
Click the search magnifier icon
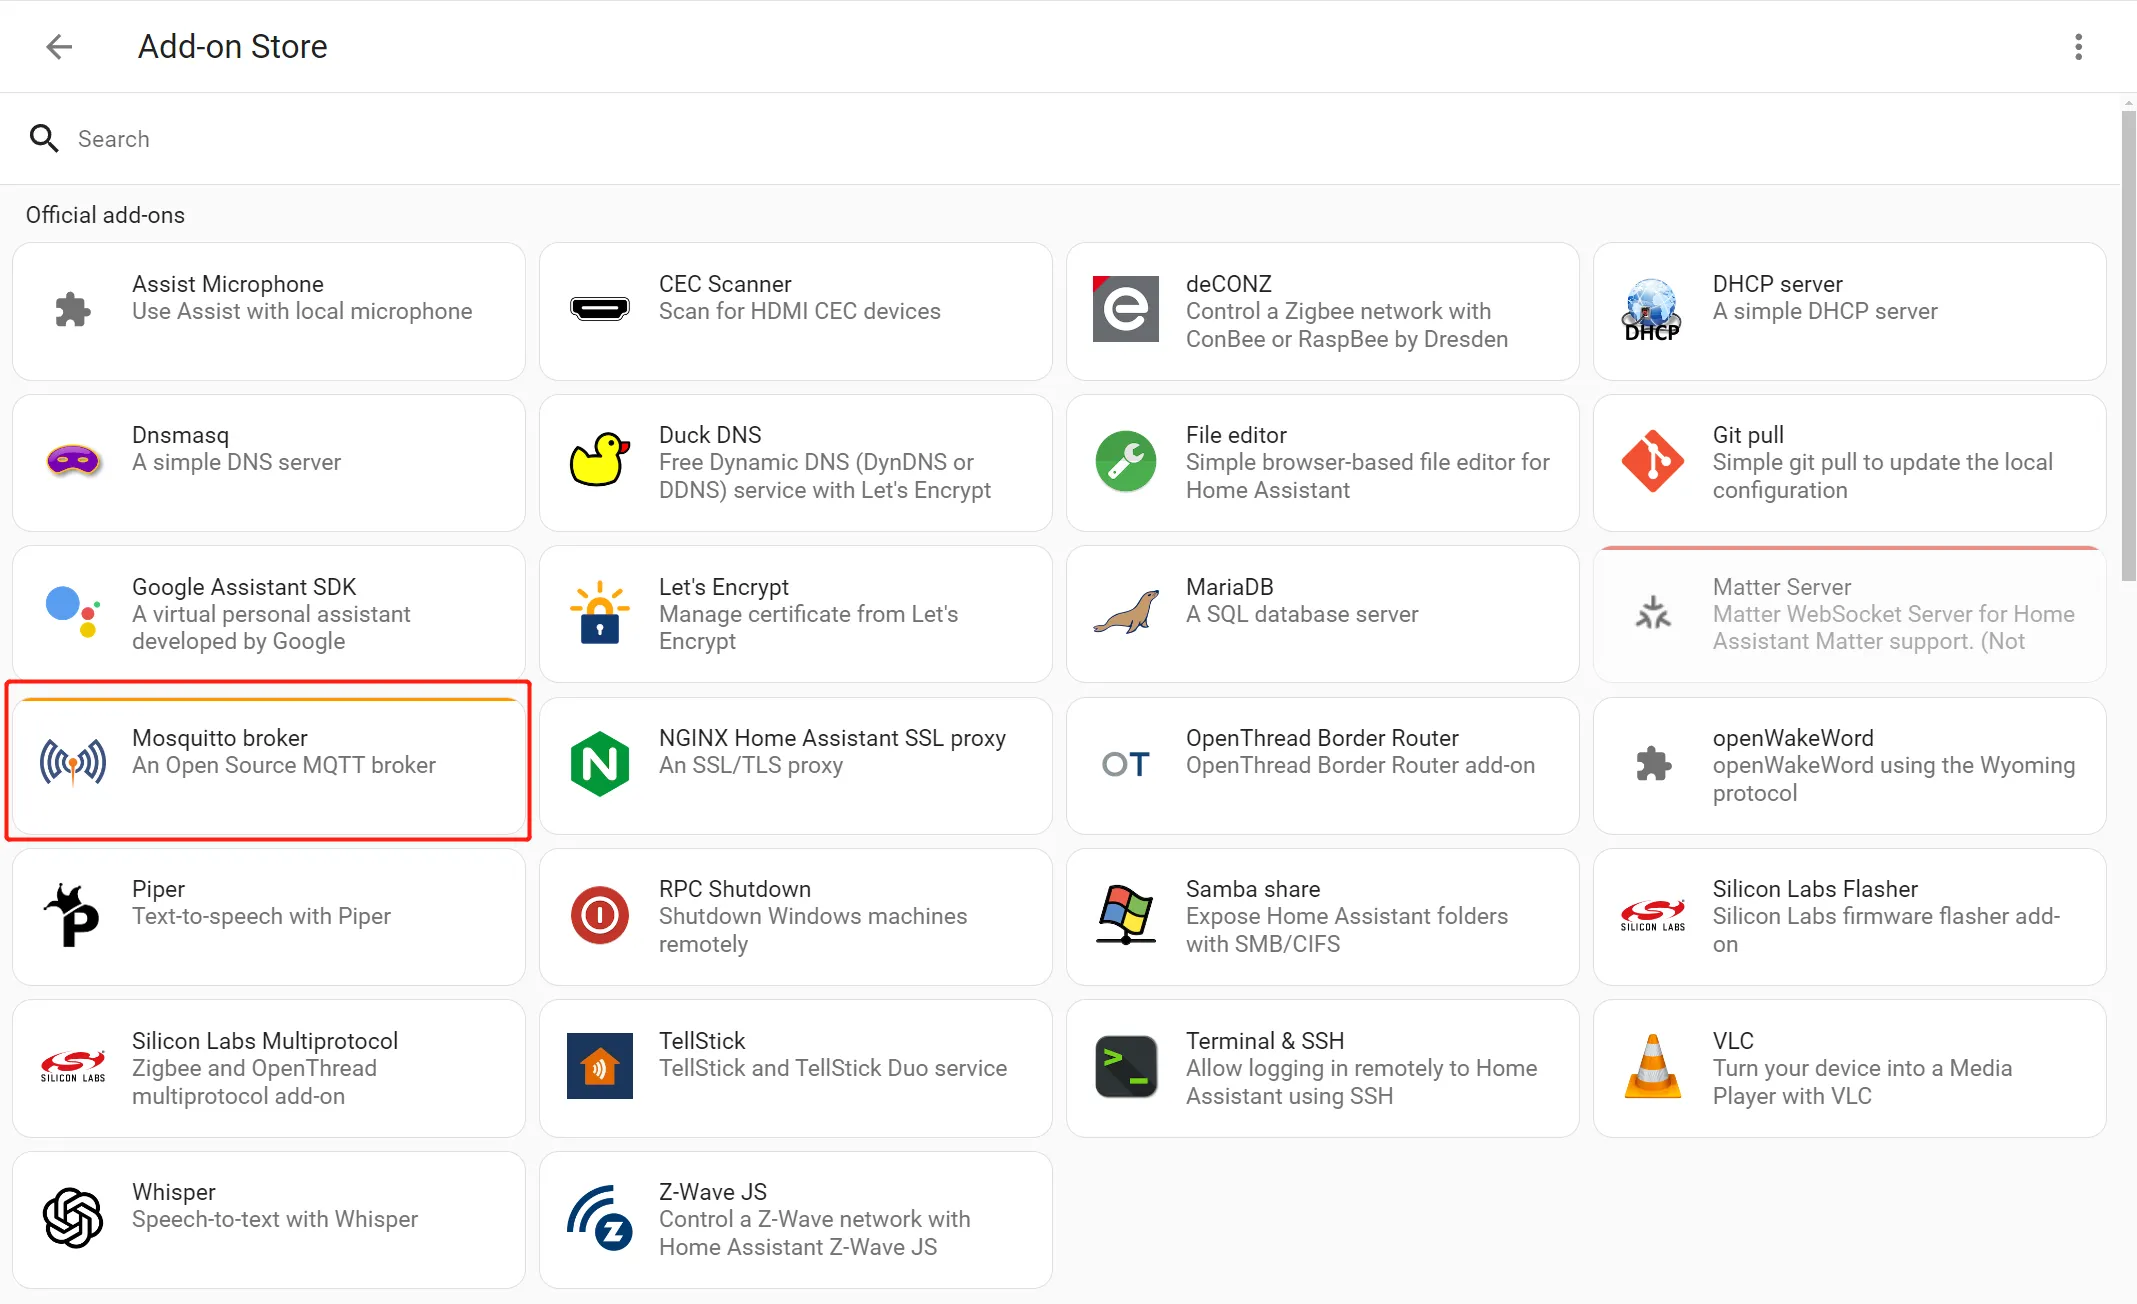[44, 138]
